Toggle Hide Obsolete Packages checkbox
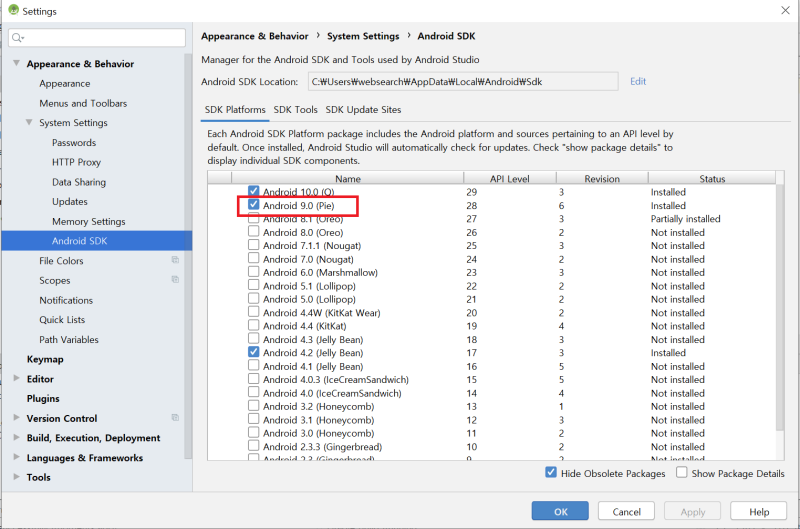 click(x=551, y=472)
